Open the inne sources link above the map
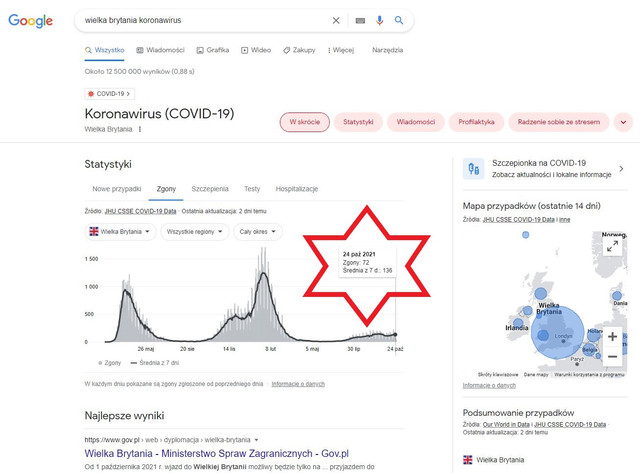Image resolution: width=640 pixels, height=473 pixels. (564, 220)
